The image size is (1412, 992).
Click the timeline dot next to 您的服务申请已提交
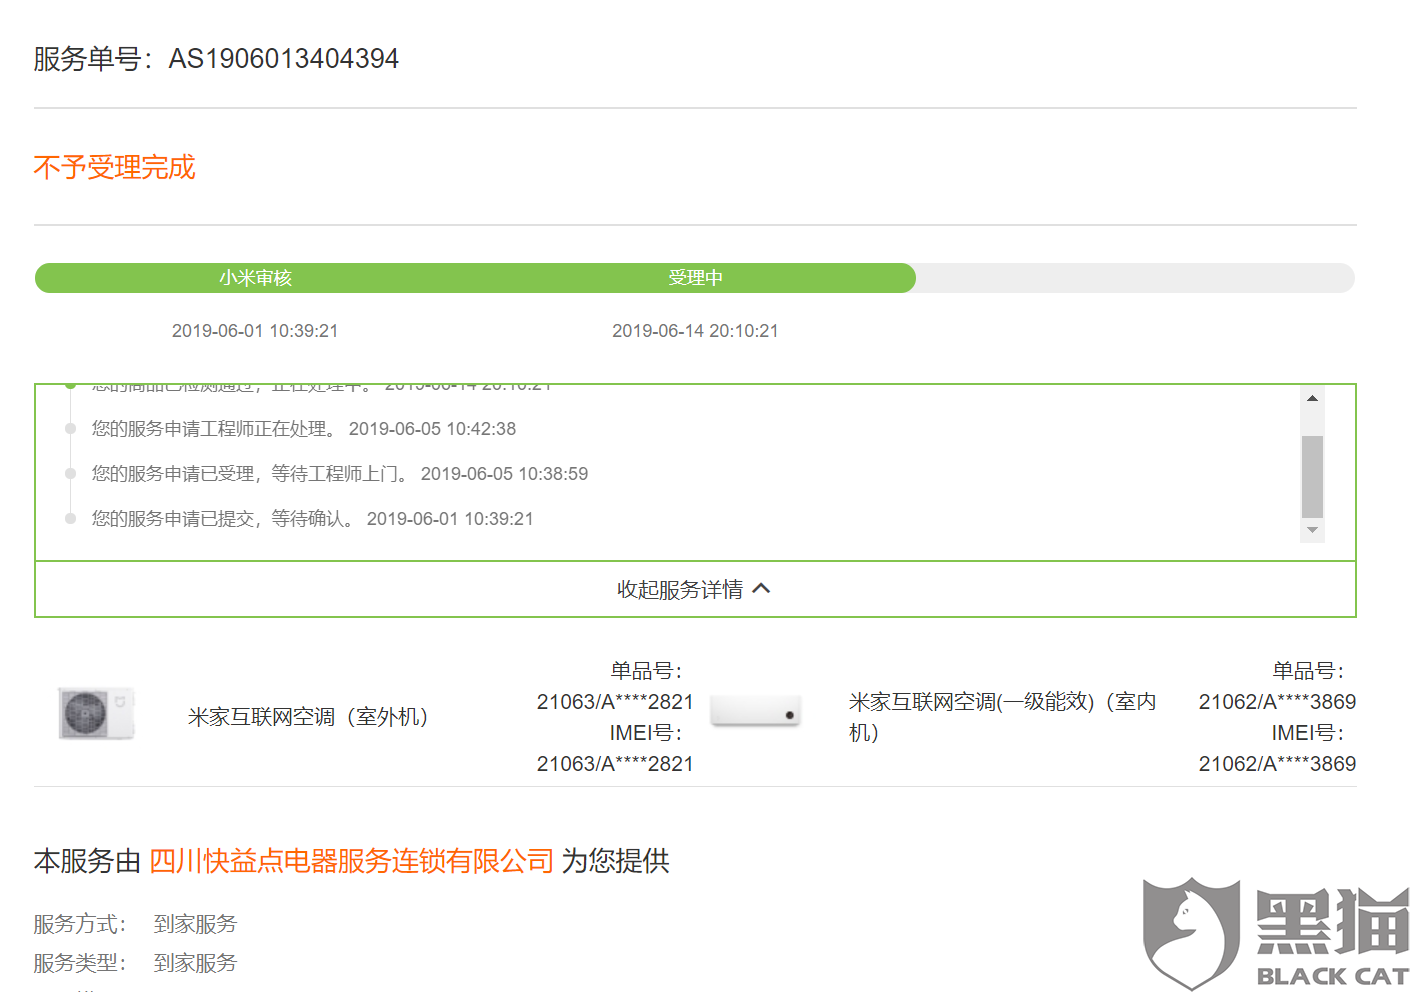coord(69,518)
